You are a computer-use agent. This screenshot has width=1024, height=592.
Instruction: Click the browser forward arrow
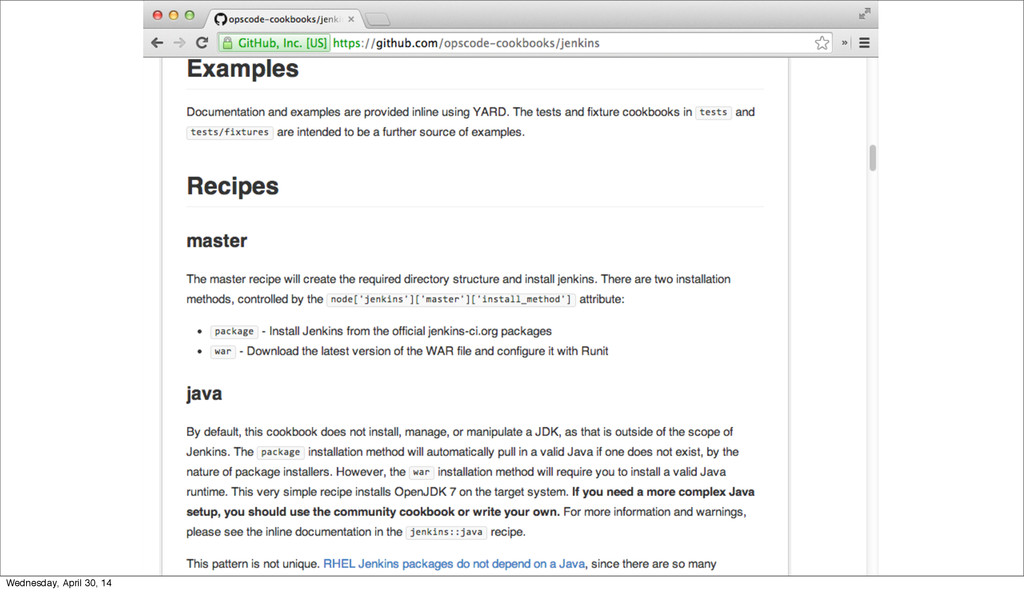tap(180, 43)
